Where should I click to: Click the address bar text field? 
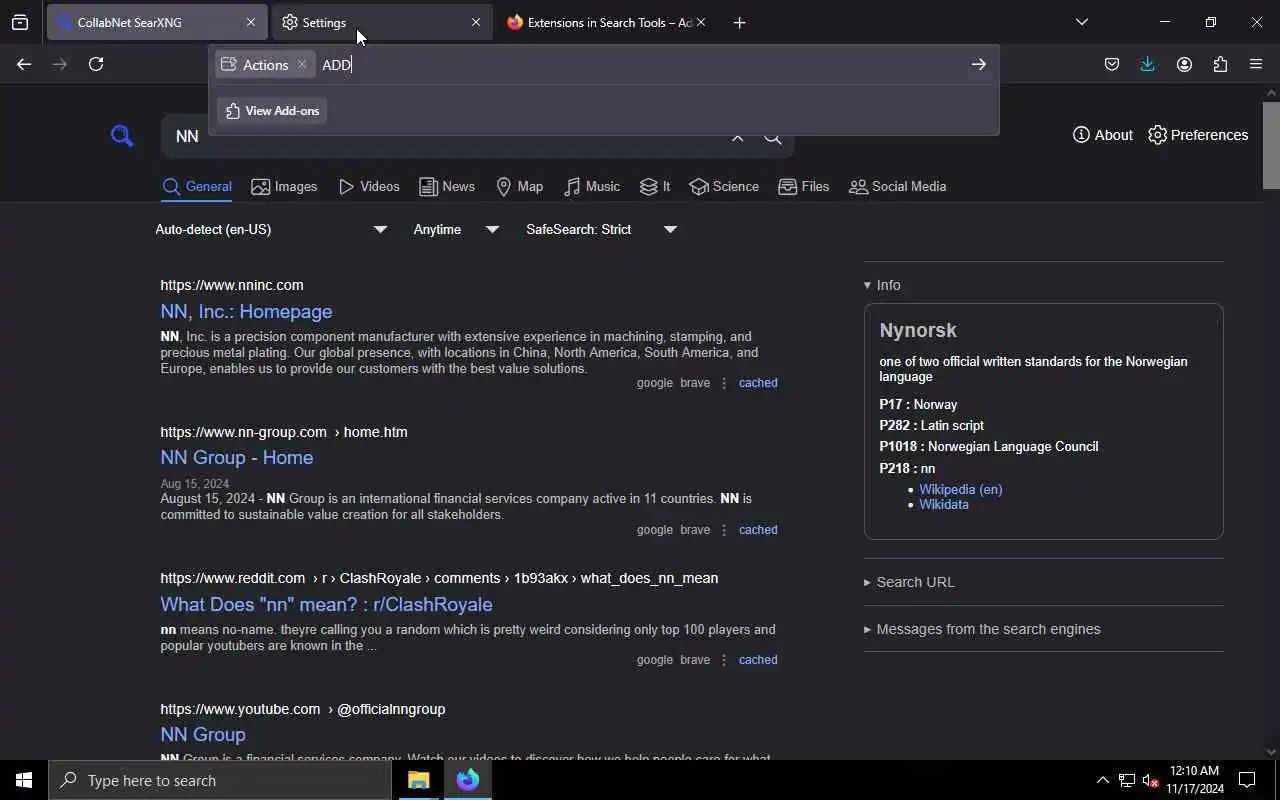[x=640, y=64]
